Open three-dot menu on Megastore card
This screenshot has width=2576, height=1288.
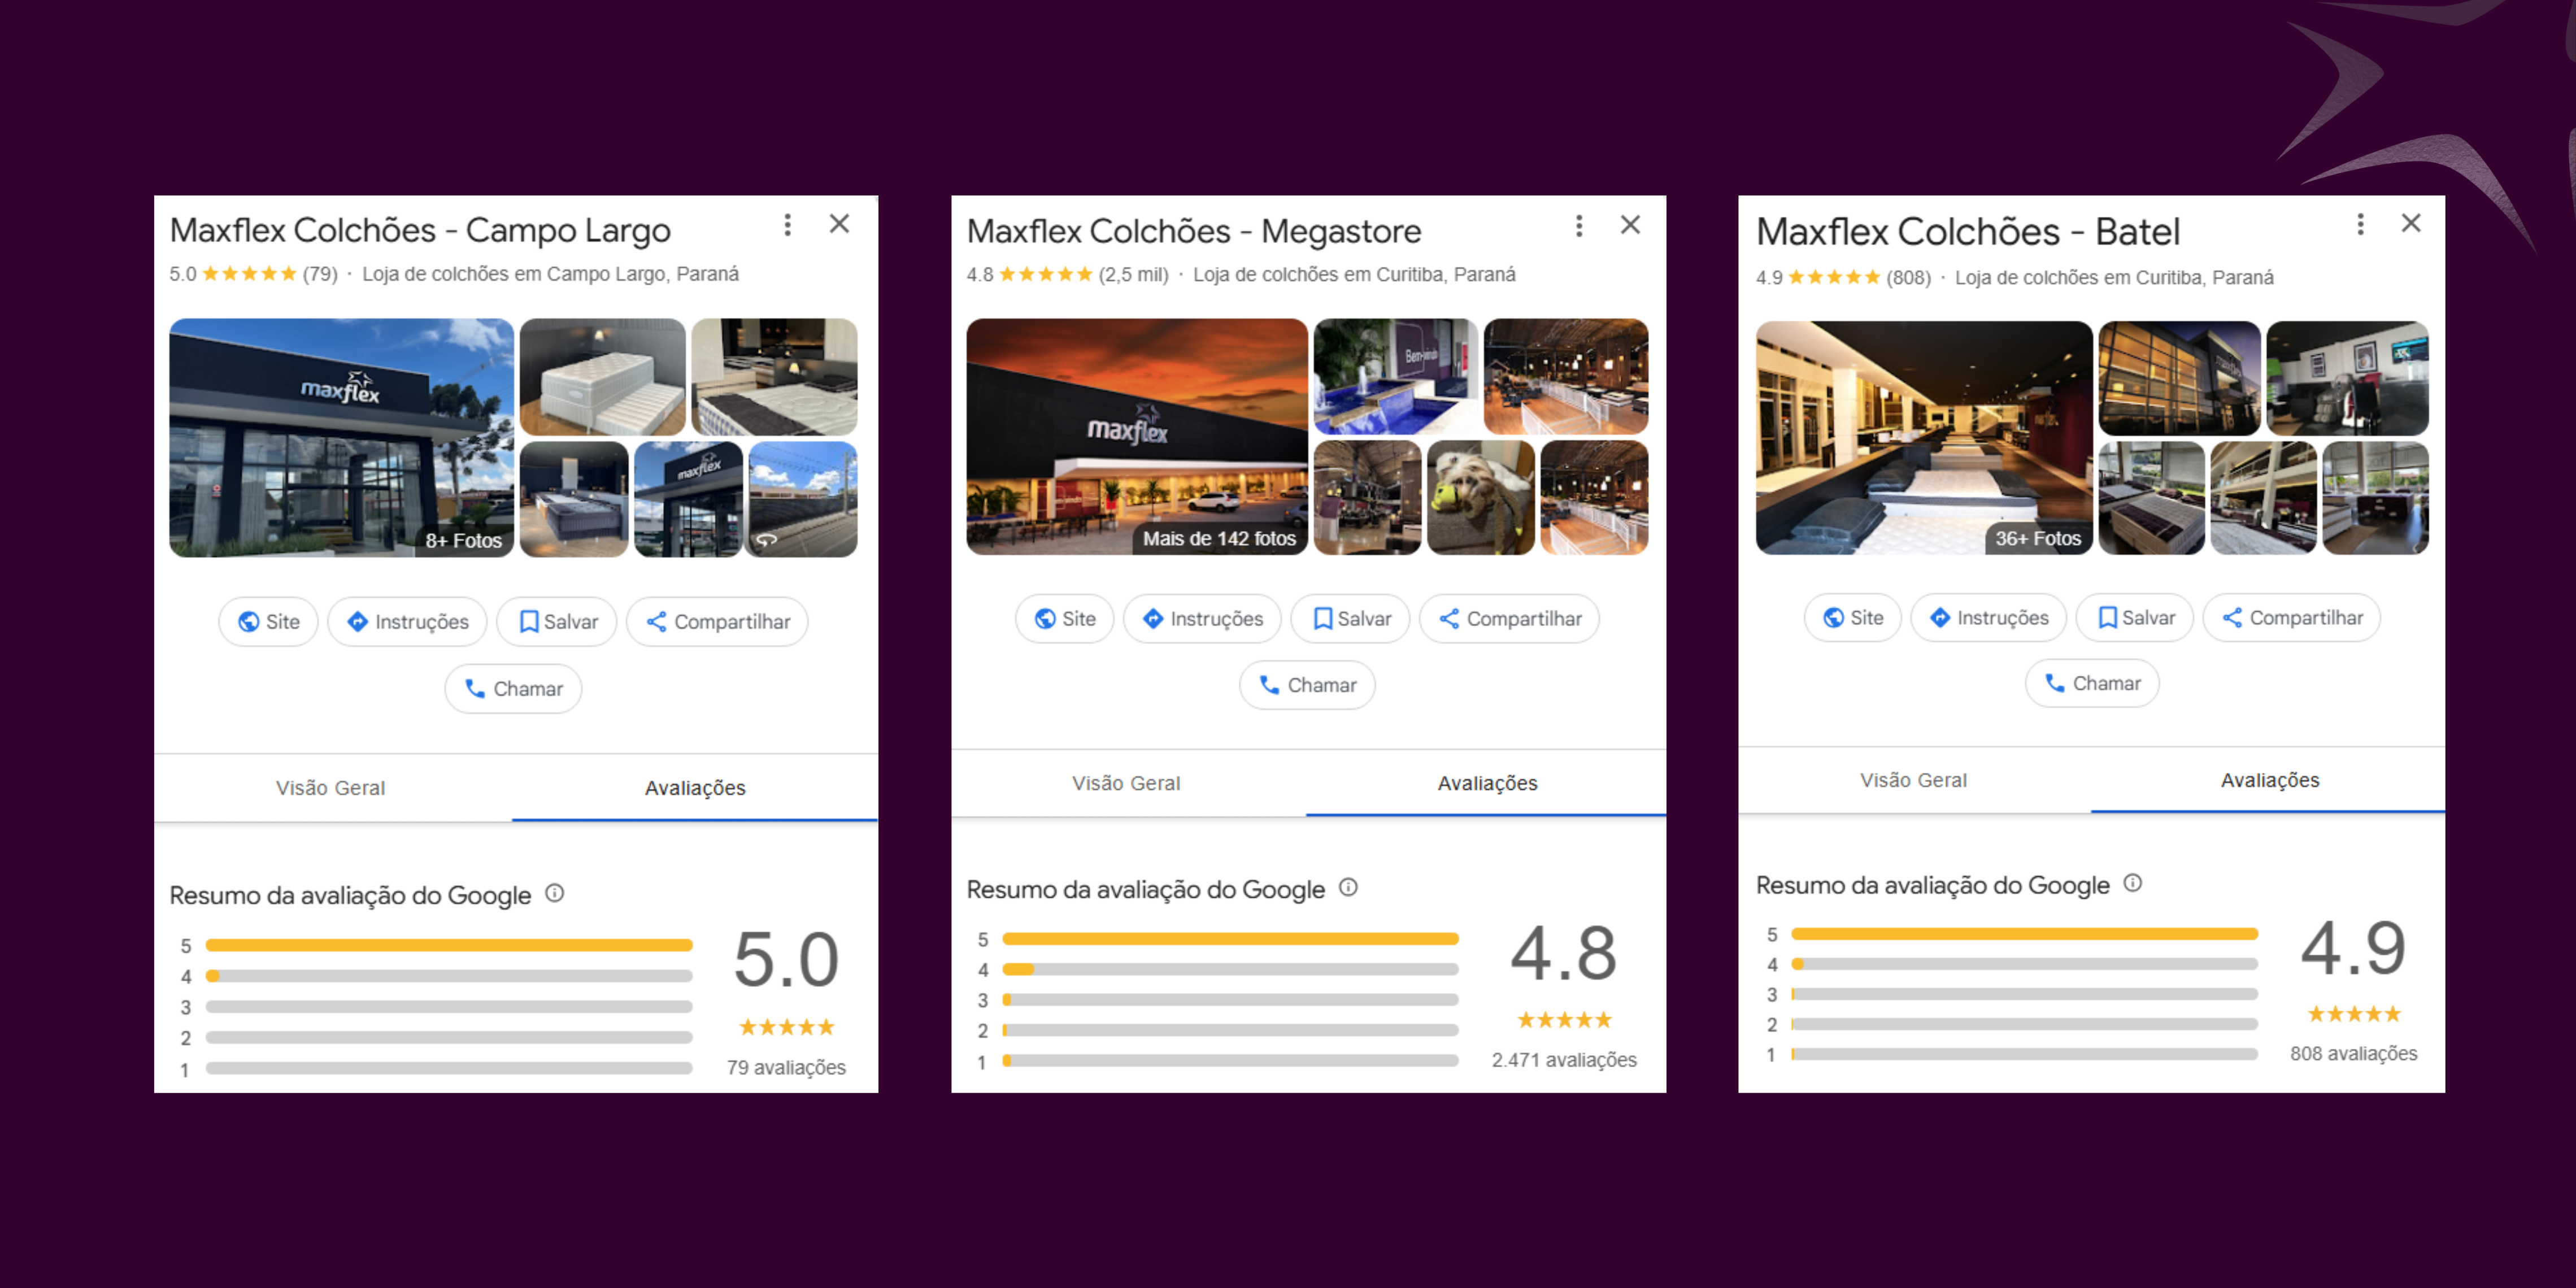coord(1579,226)
